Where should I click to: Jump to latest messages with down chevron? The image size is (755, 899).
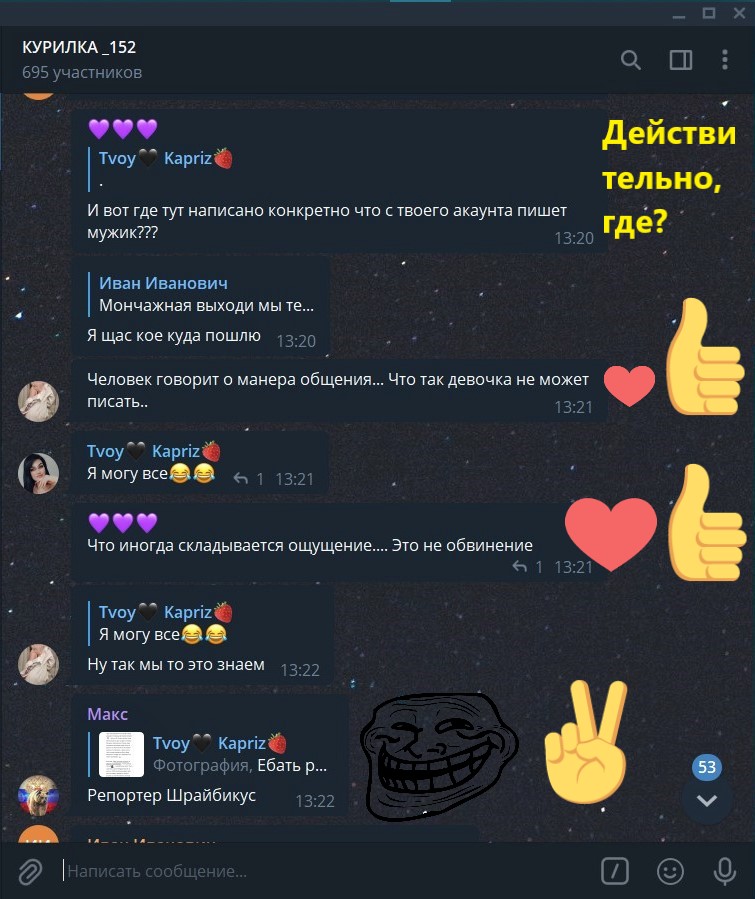tap(706, 800)
